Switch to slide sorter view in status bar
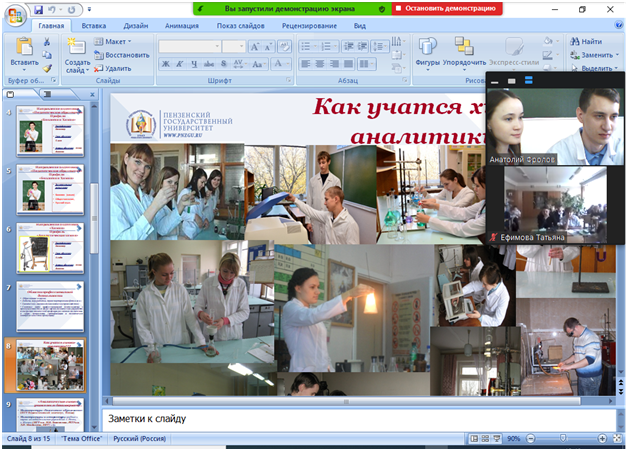 pyautogui.click(x=486, y=439)
